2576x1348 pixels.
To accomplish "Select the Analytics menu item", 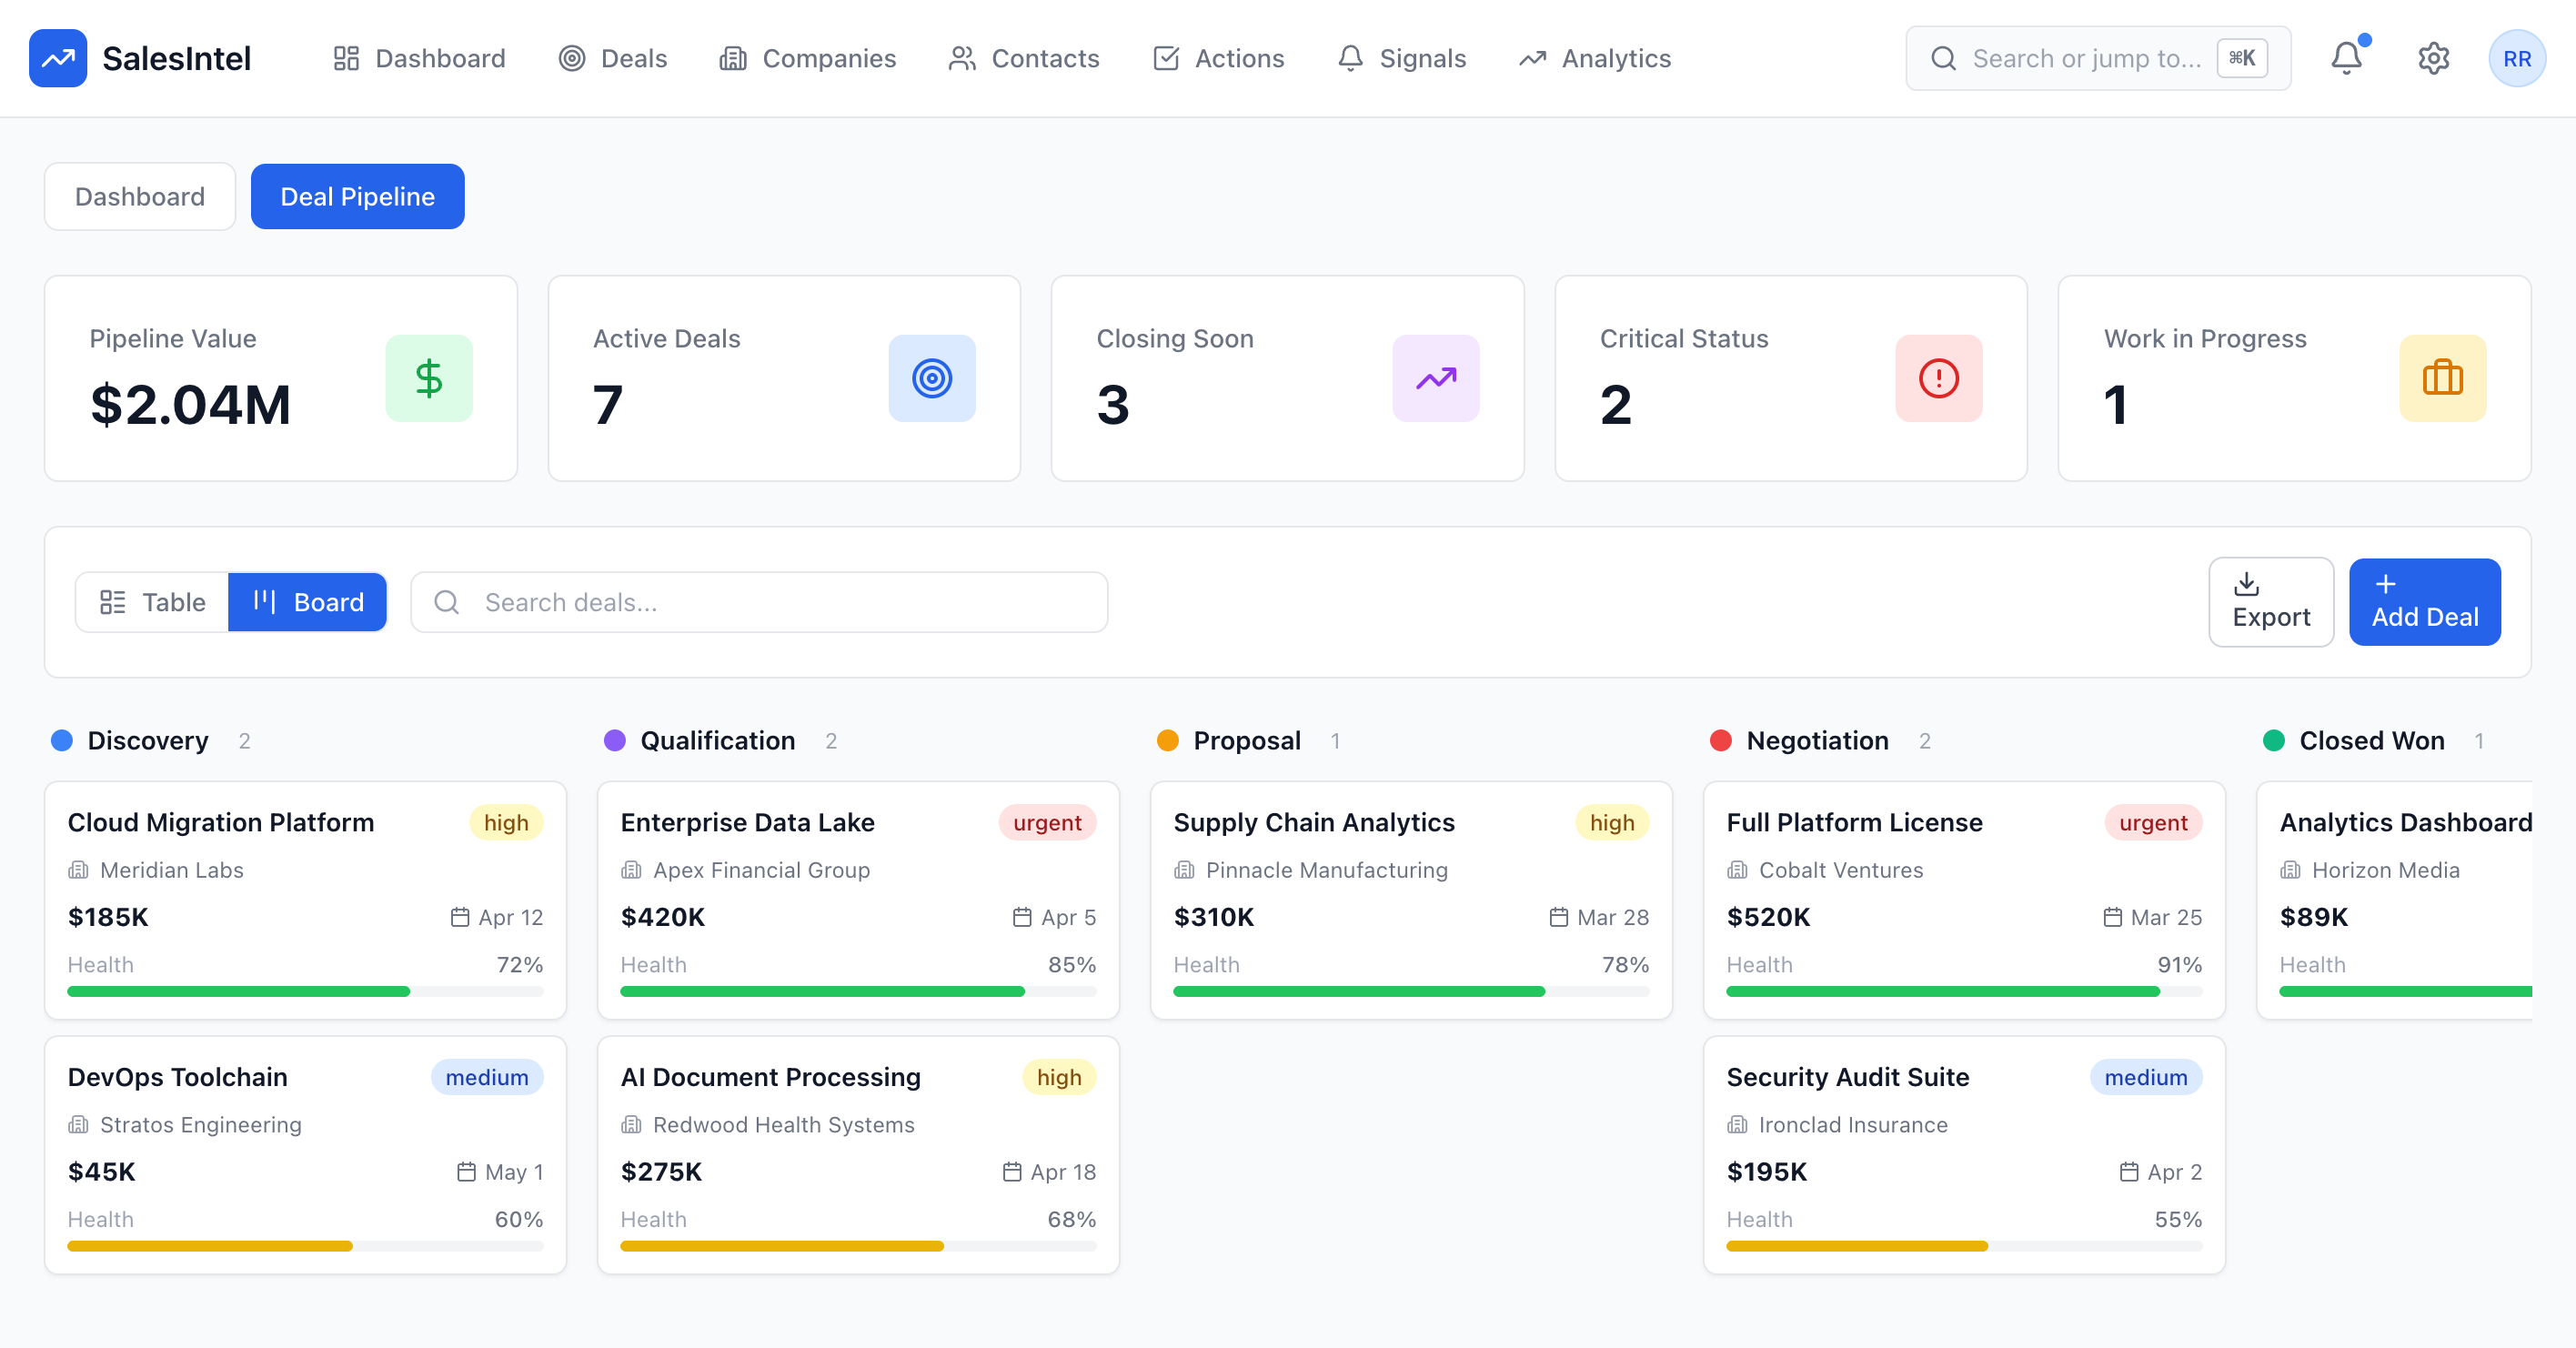I will (1595, 58).
